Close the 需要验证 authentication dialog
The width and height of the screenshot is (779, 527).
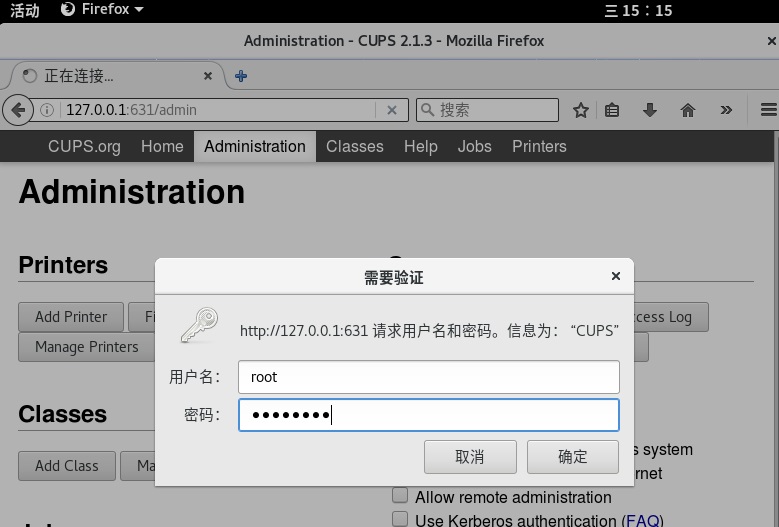[616, 276]
